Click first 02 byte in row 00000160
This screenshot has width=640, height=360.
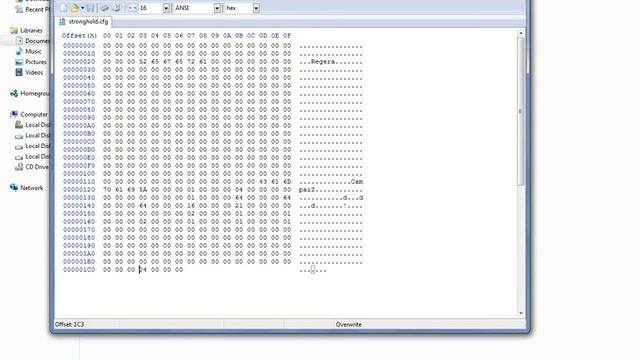(143, 222)
